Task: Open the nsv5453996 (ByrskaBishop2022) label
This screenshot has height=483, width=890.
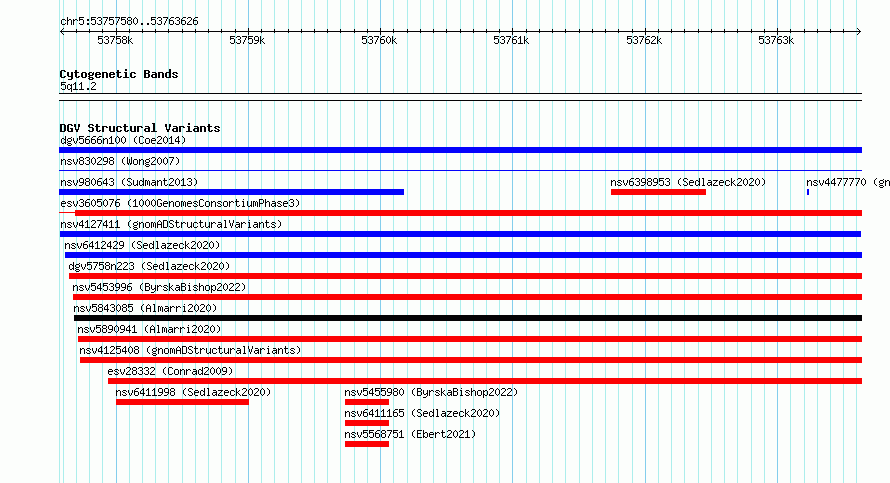Action: (159, 287)
